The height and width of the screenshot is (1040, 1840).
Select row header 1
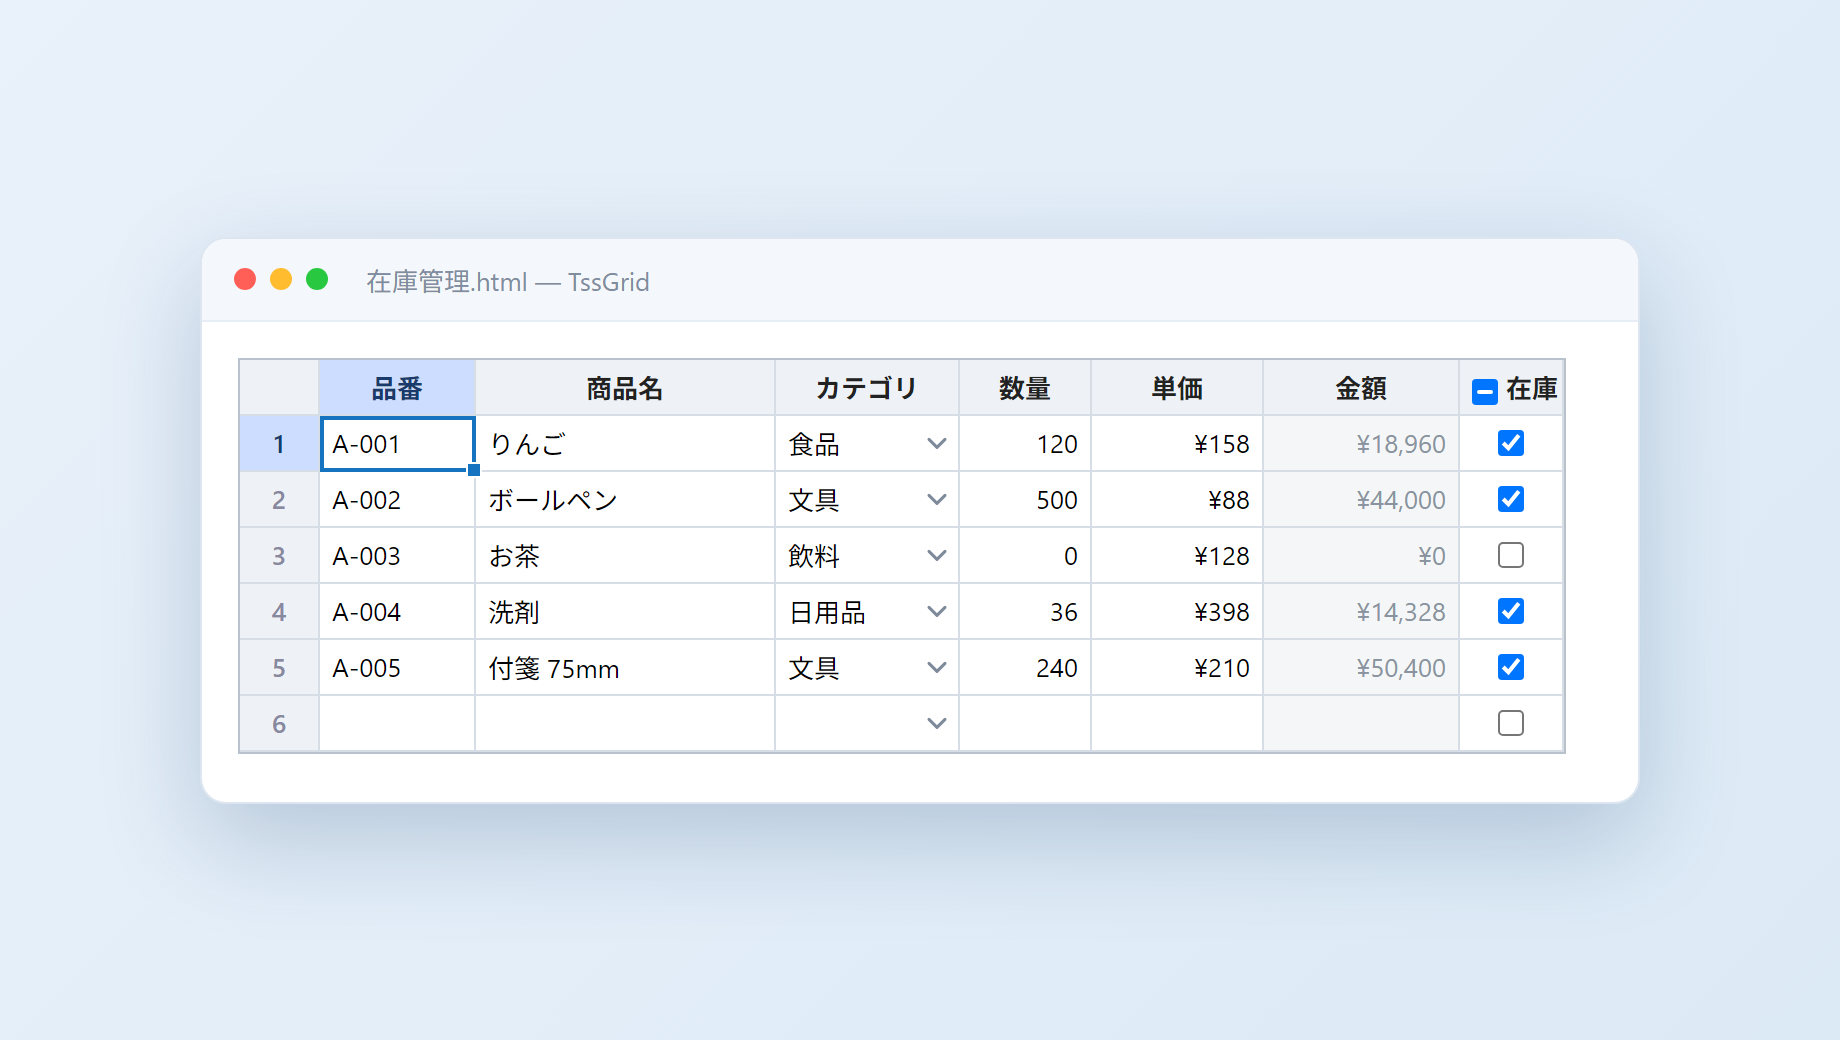click(x=279, y=444)
